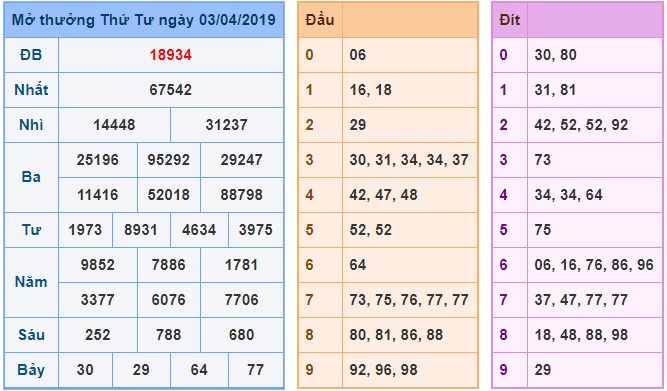The width and height of the screenshot is (667, 391).
Task: Click the 'Bảy' prize label
Action: coord(31,370)
